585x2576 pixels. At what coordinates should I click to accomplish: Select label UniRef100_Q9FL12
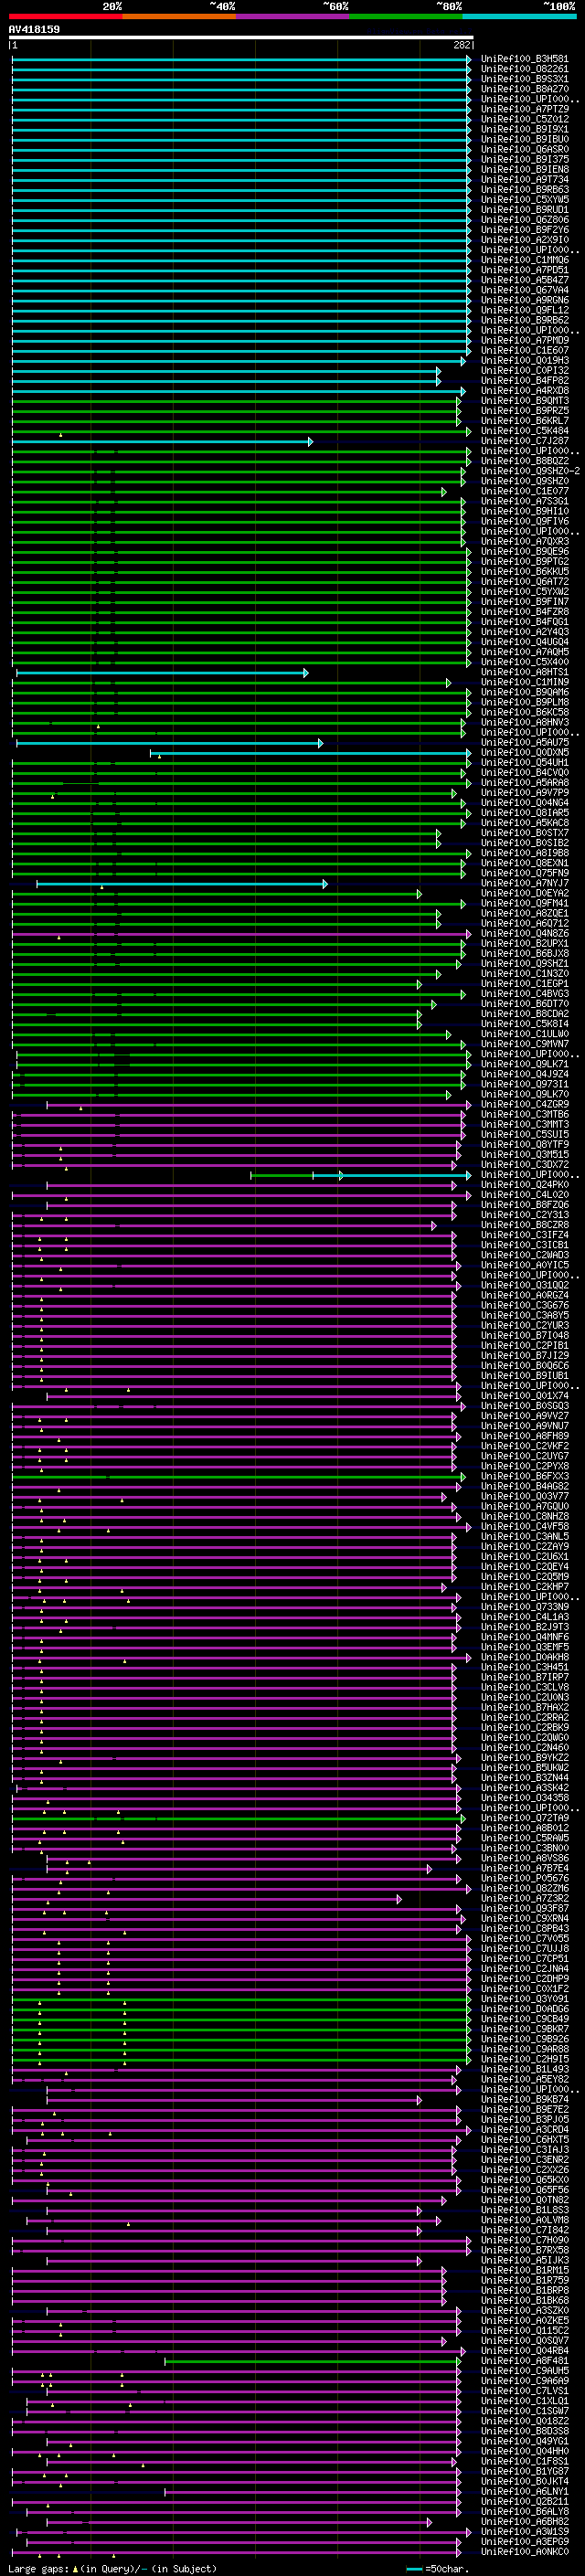click(525, 310)
